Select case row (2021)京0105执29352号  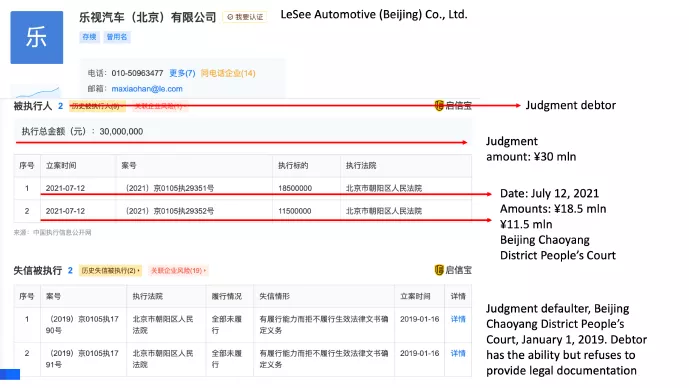coord(243,211)
